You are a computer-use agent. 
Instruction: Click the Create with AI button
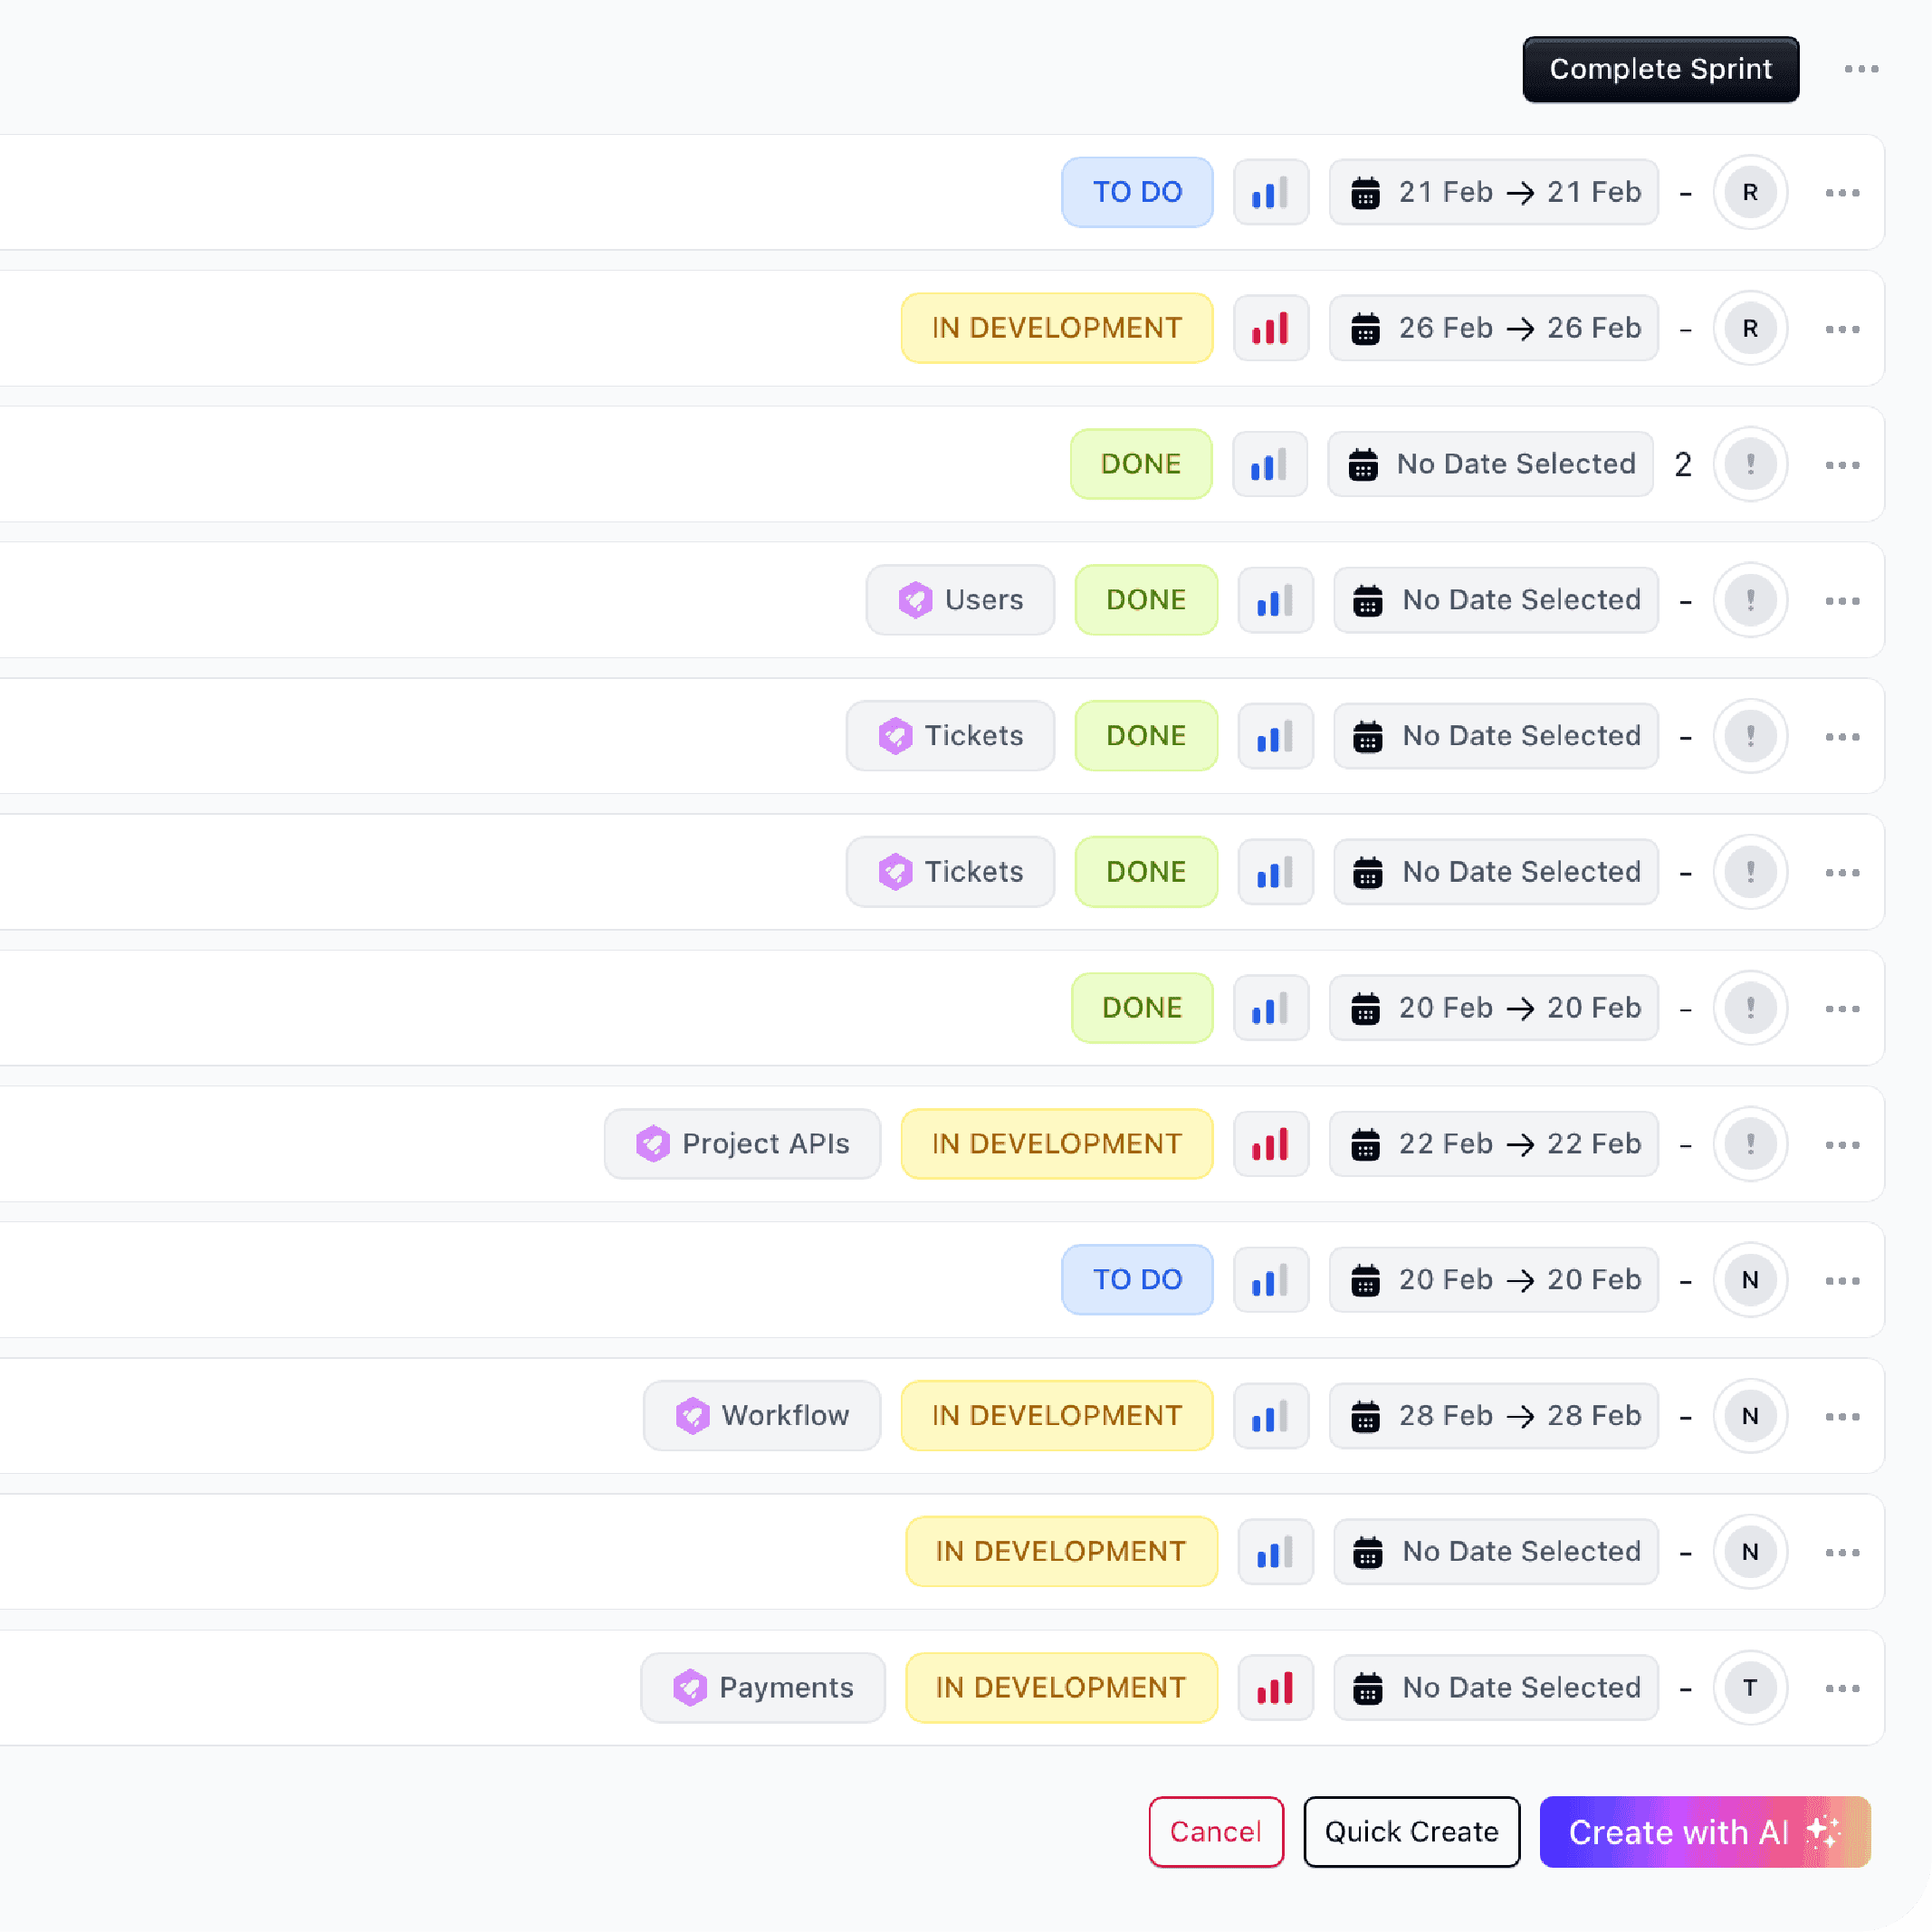point(1705,1832)
